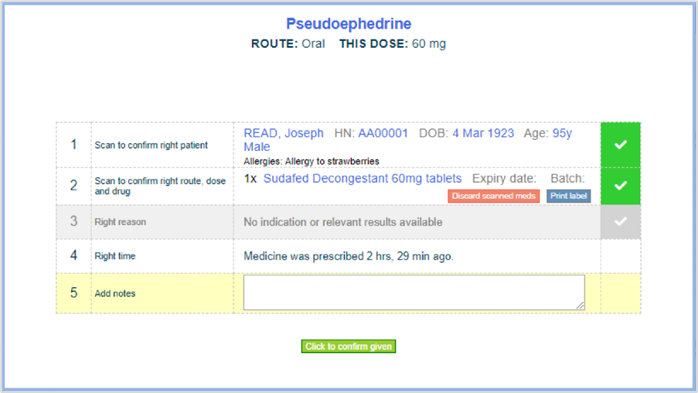
Task: Click Discard scanned meds button
Action: [494, 196]
